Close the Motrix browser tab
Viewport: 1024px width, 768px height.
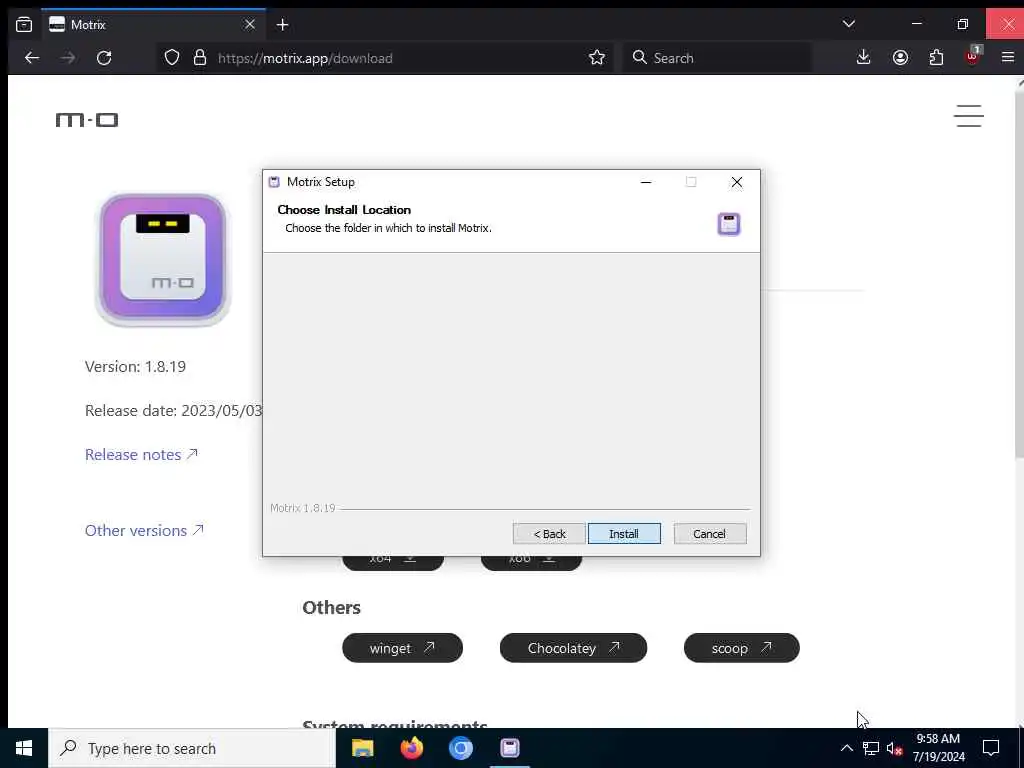click(x=249, y=25)
